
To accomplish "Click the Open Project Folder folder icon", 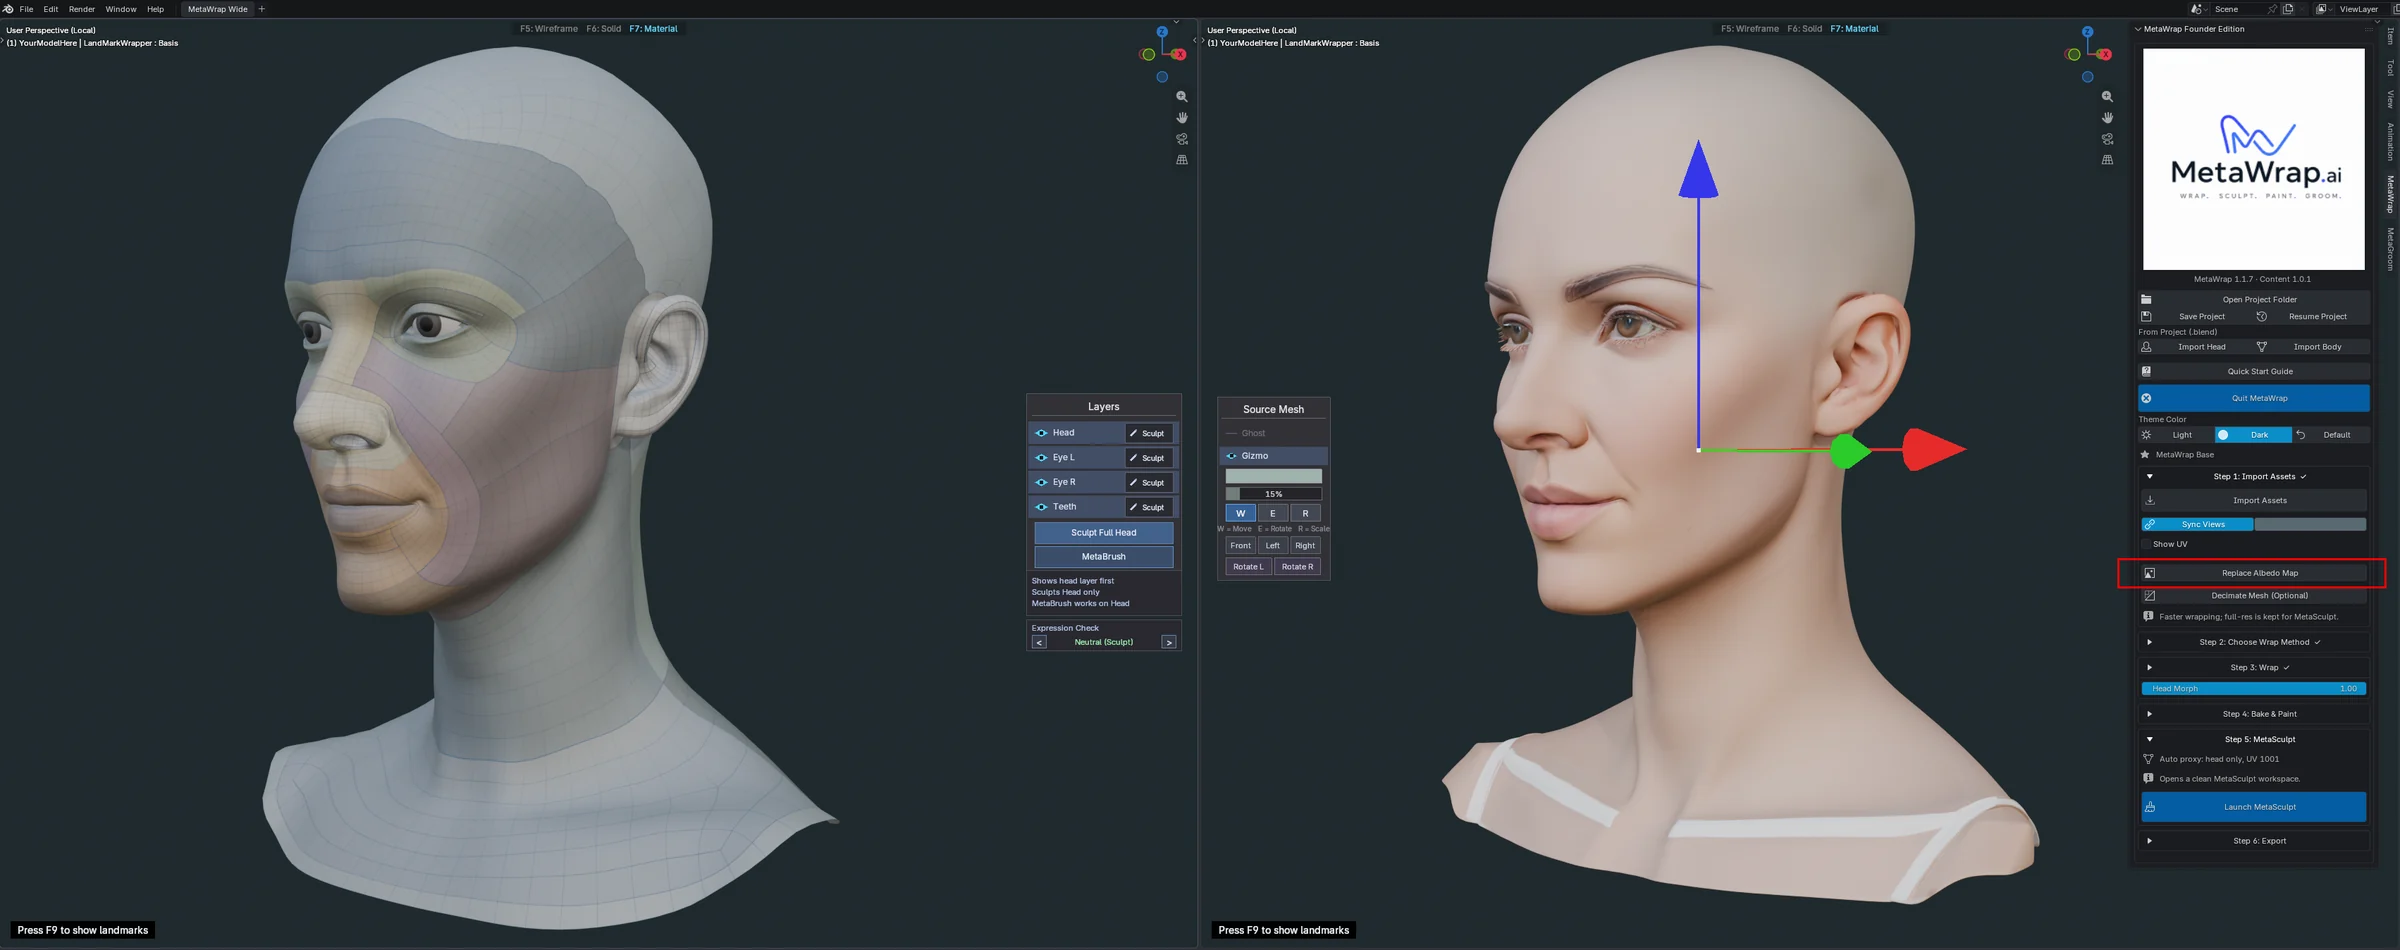I will [2146, 299].
